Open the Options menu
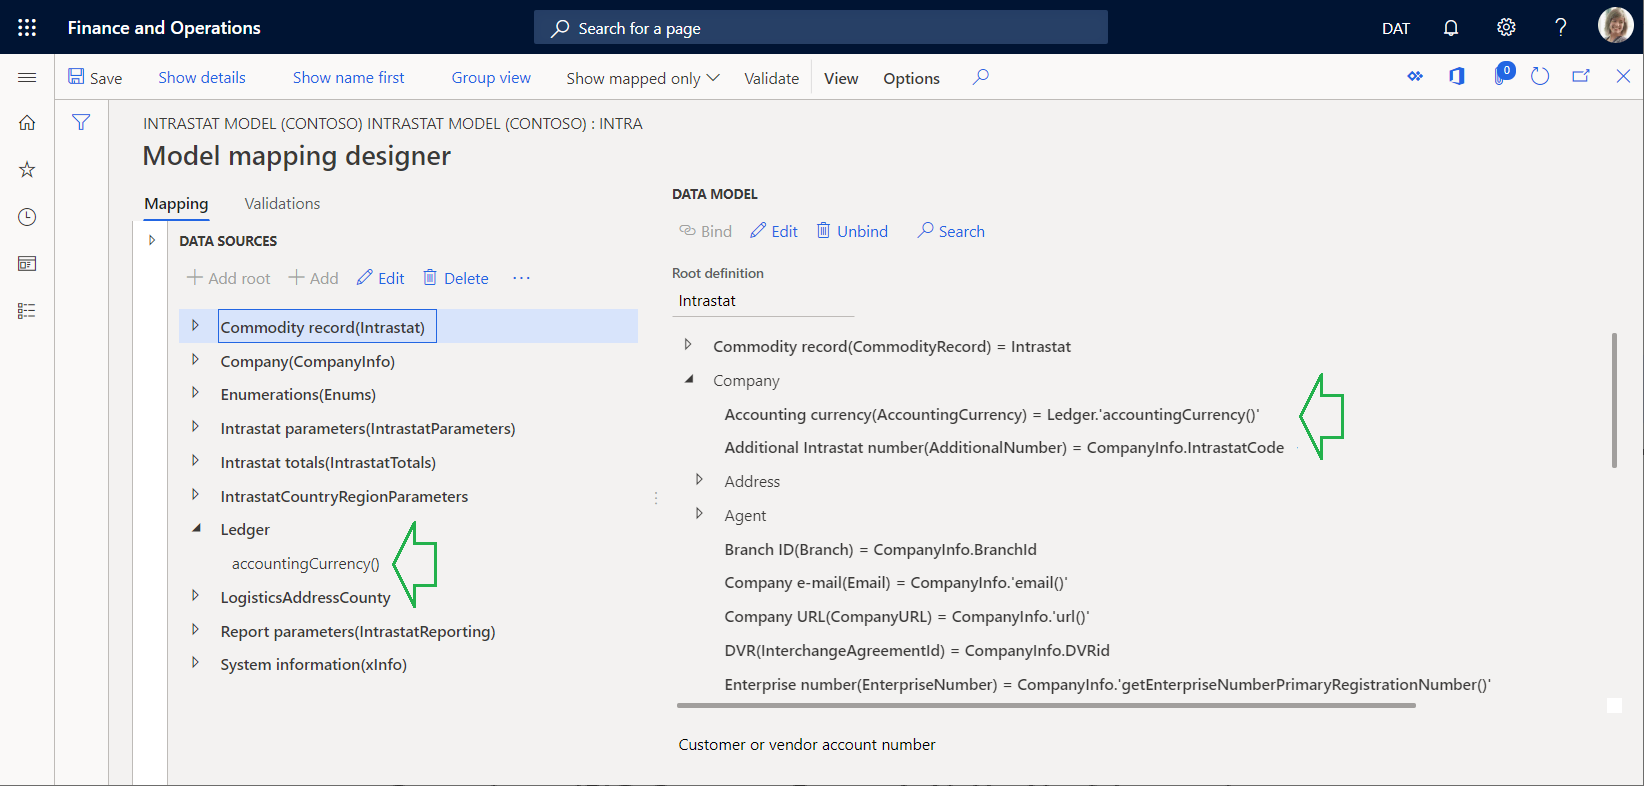Image resolution: width=1644 pixels, height=786 pixels. (911, 78)
